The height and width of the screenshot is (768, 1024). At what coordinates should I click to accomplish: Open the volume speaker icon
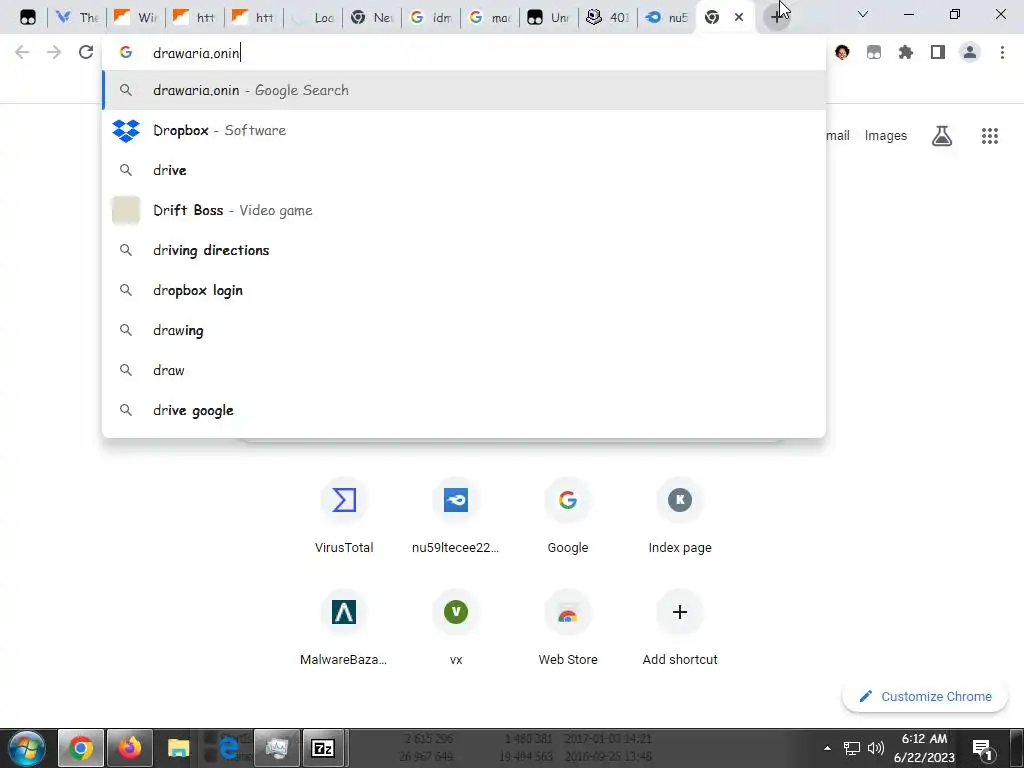(876, 748)
